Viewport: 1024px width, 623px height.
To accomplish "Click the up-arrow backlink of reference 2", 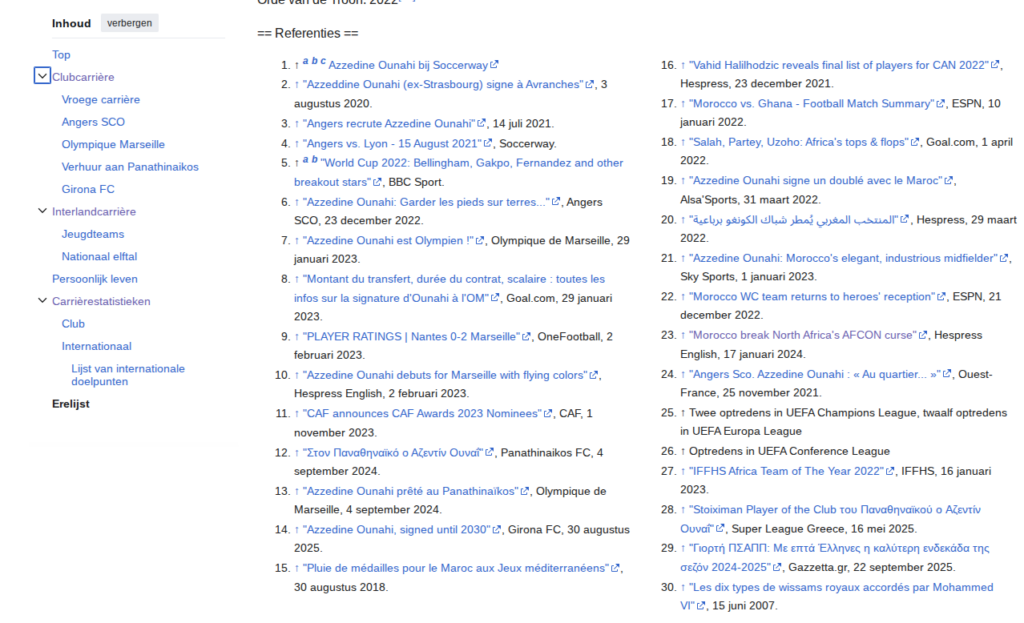I will [297, 85].
